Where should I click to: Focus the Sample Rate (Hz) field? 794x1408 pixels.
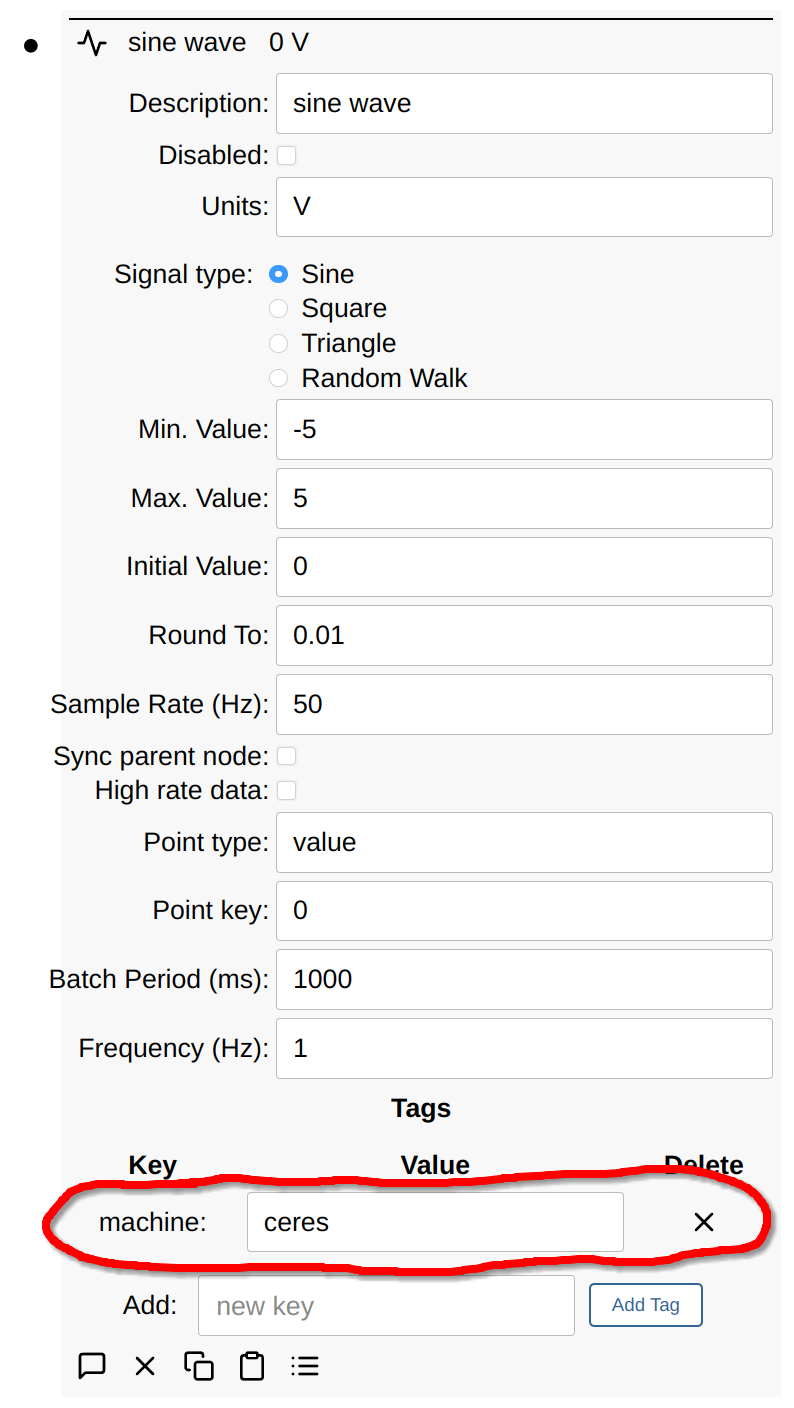click(524, 705)
